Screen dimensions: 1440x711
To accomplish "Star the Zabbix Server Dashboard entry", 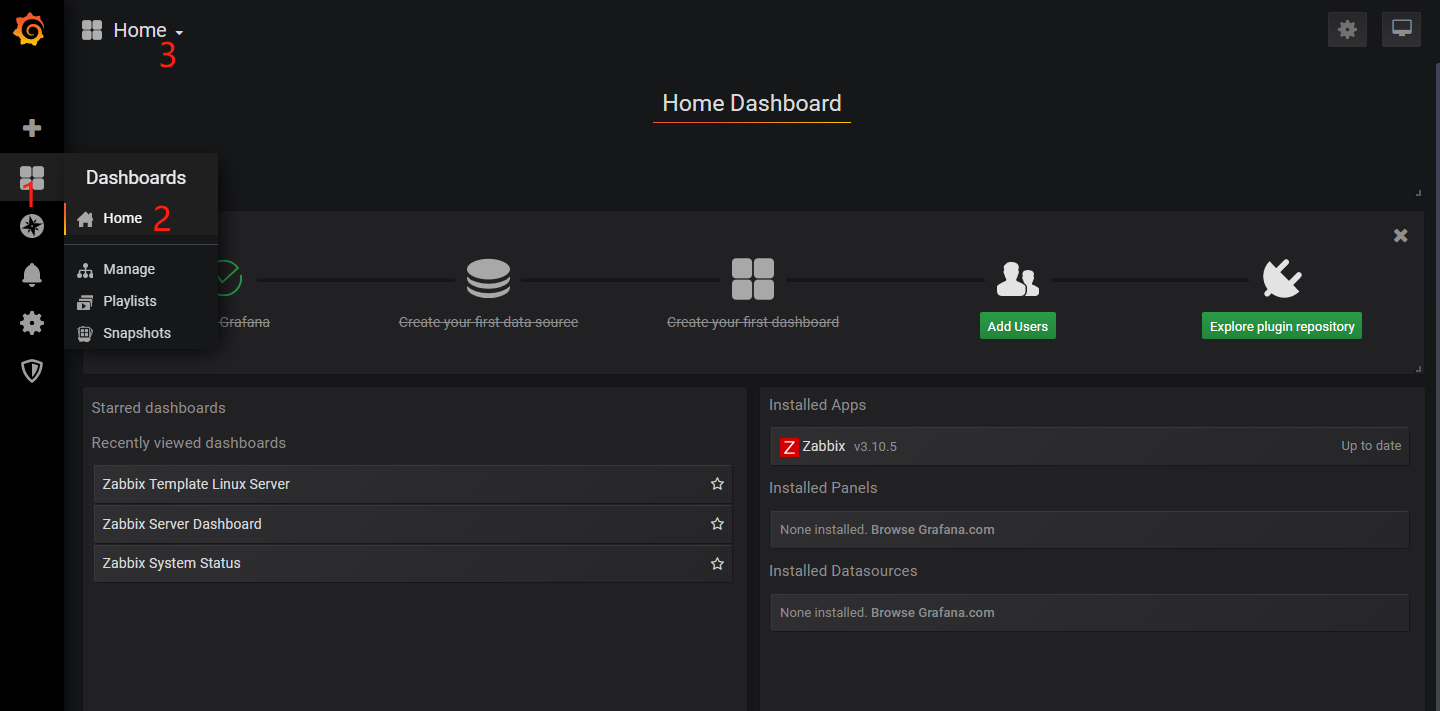I will coord(717,524).
